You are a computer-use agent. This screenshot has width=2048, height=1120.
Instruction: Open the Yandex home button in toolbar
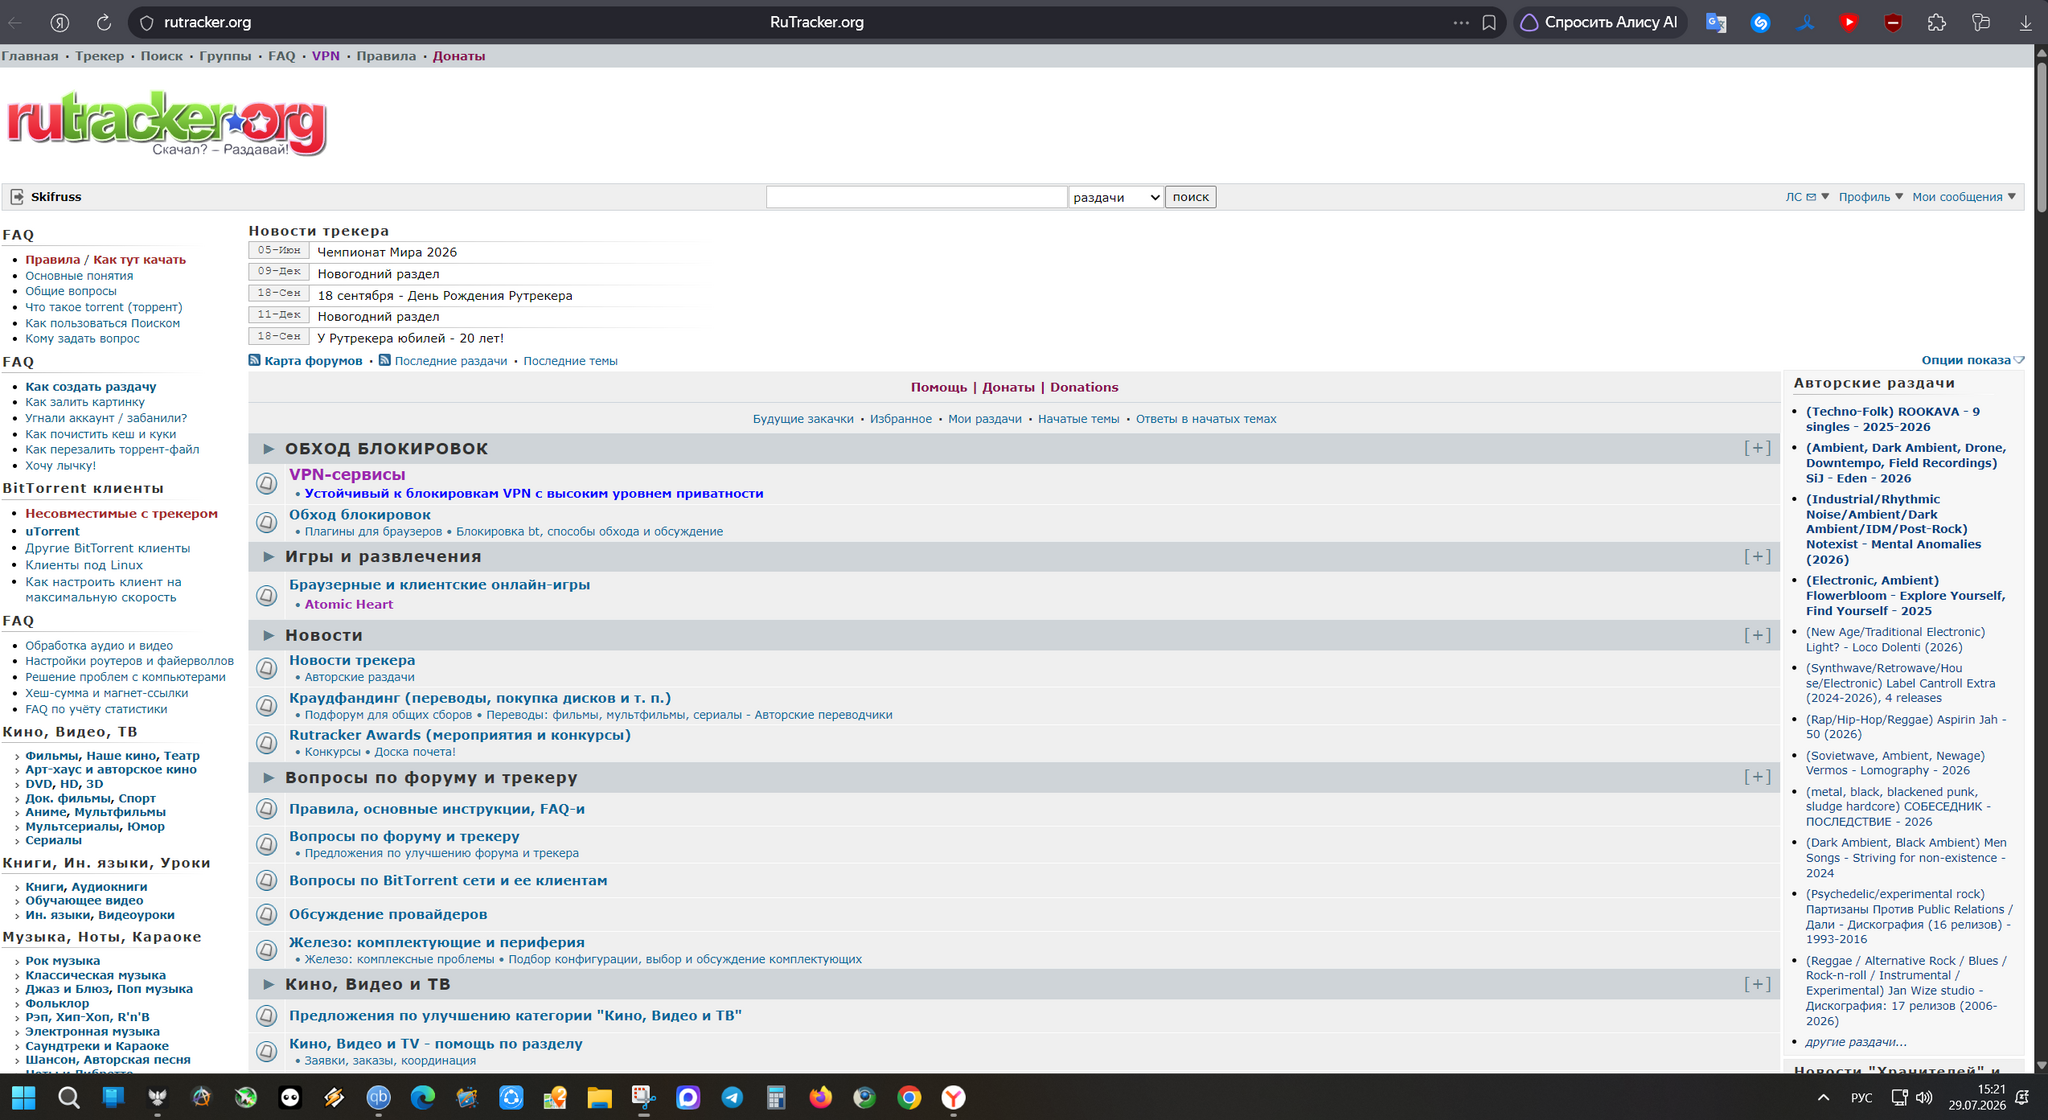pos(60,22)
